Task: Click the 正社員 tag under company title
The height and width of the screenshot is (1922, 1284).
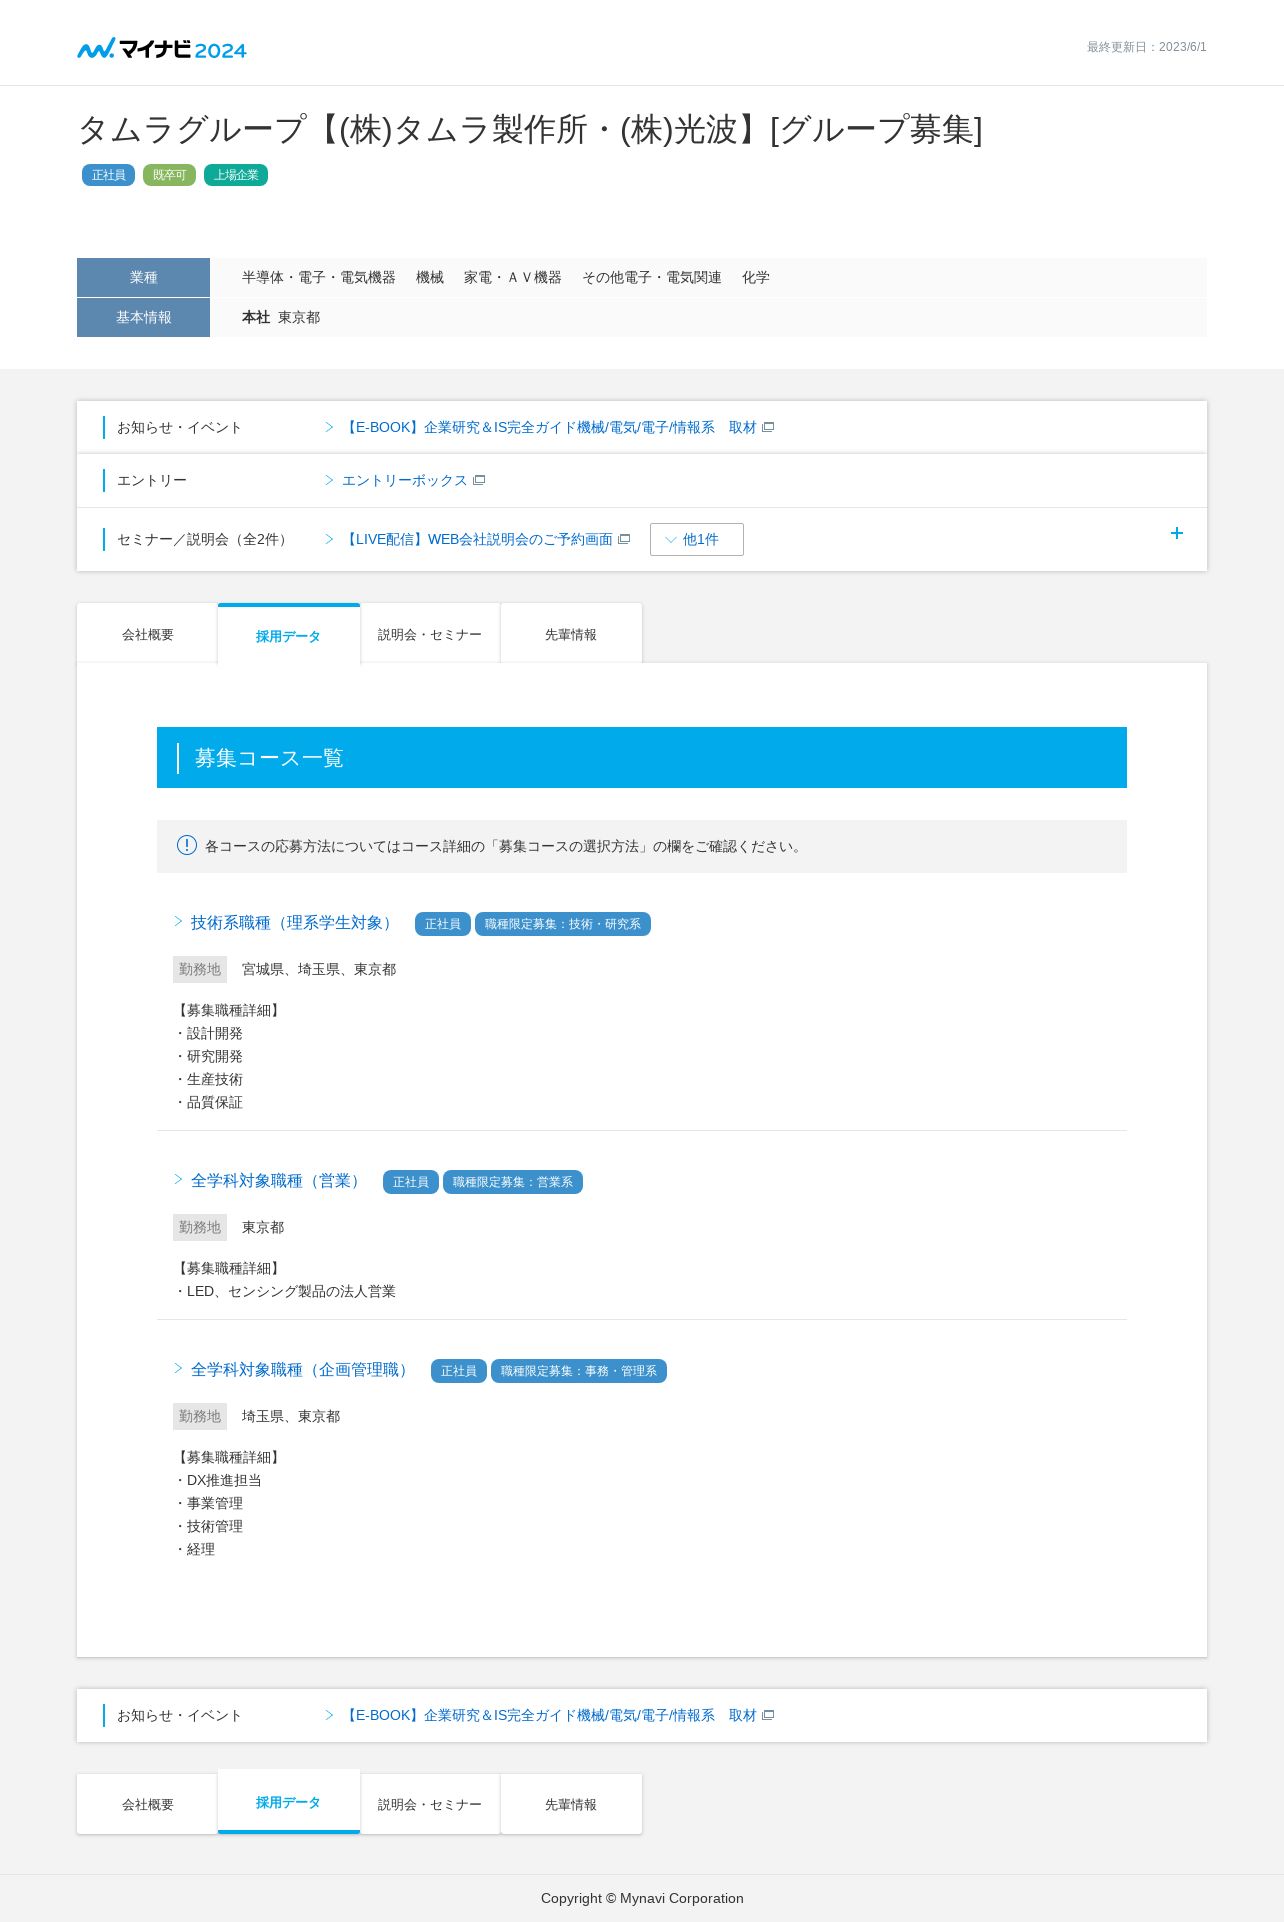Action: click(108, 175)
